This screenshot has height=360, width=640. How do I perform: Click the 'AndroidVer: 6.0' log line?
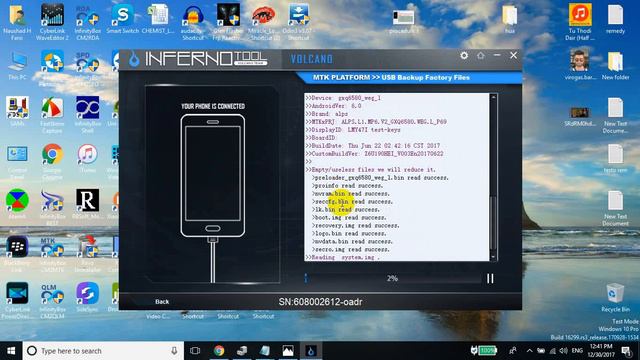click(x=333, y=106)
